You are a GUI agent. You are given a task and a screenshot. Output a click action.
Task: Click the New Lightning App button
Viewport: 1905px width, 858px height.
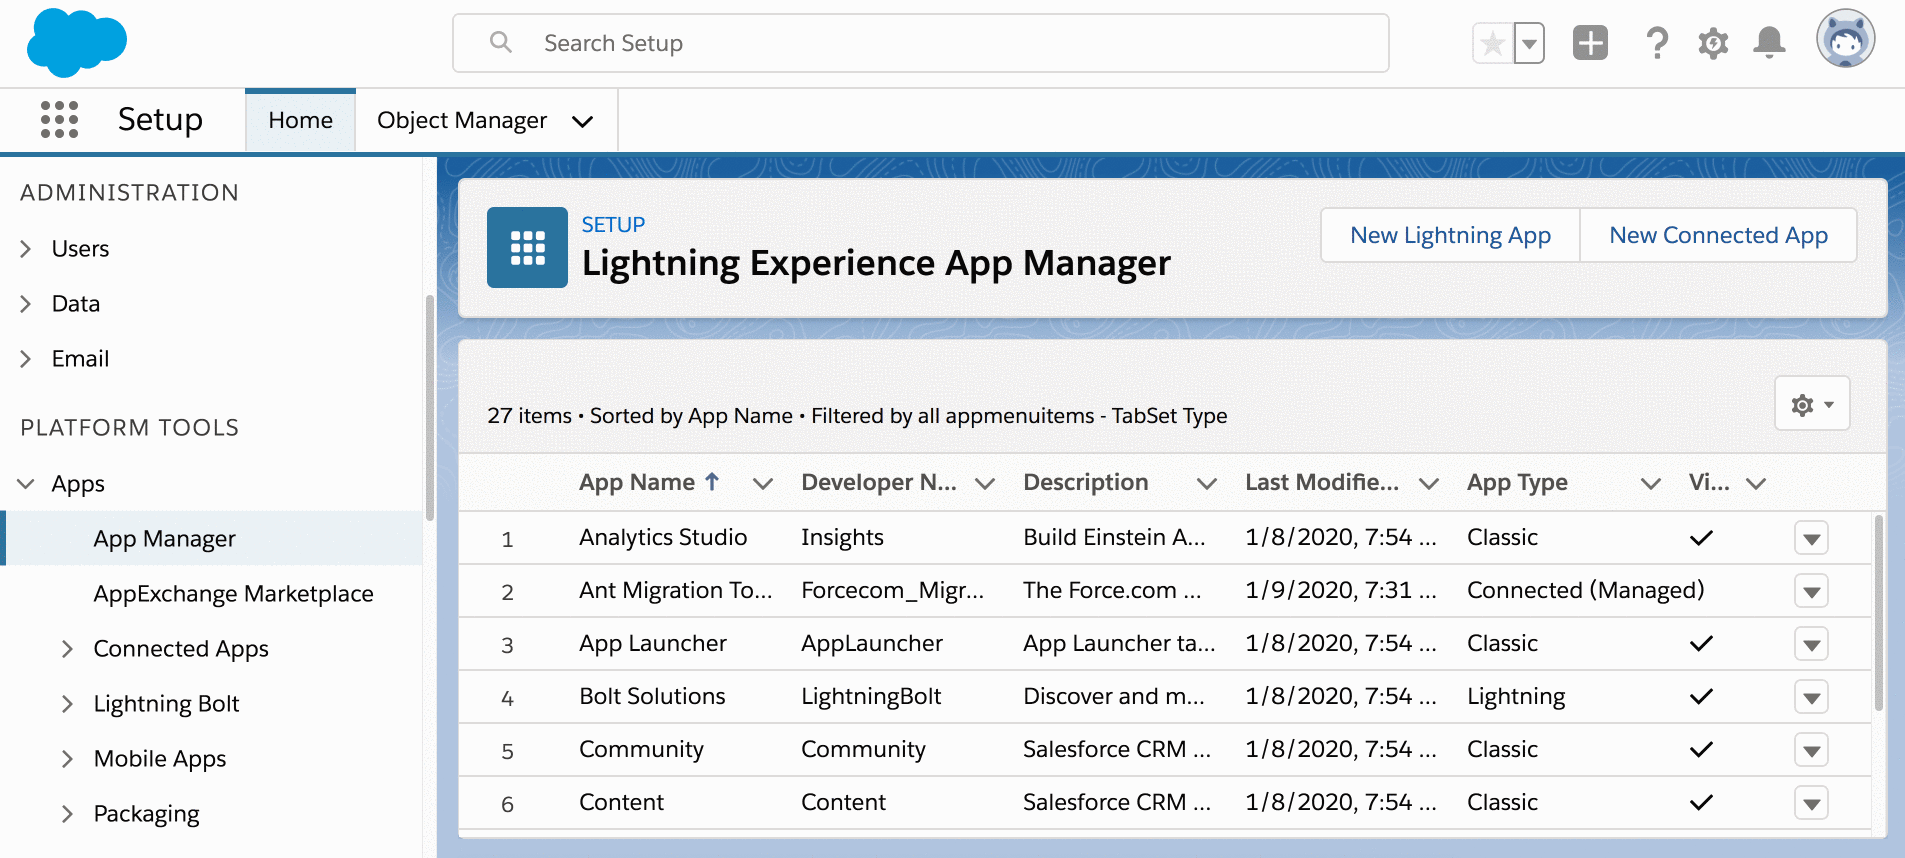click(x=1449, y=235)
